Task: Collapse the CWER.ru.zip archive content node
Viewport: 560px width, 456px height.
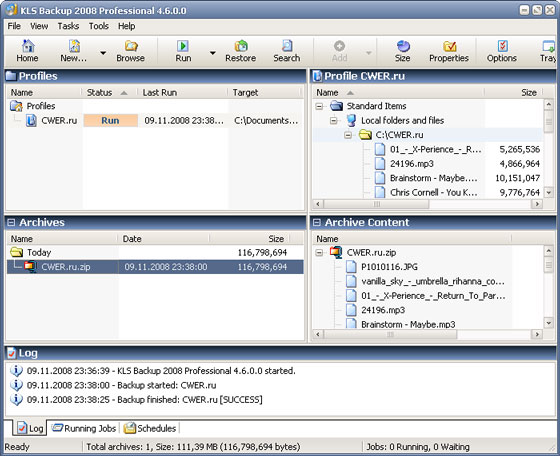Action: tap(319, 253)
